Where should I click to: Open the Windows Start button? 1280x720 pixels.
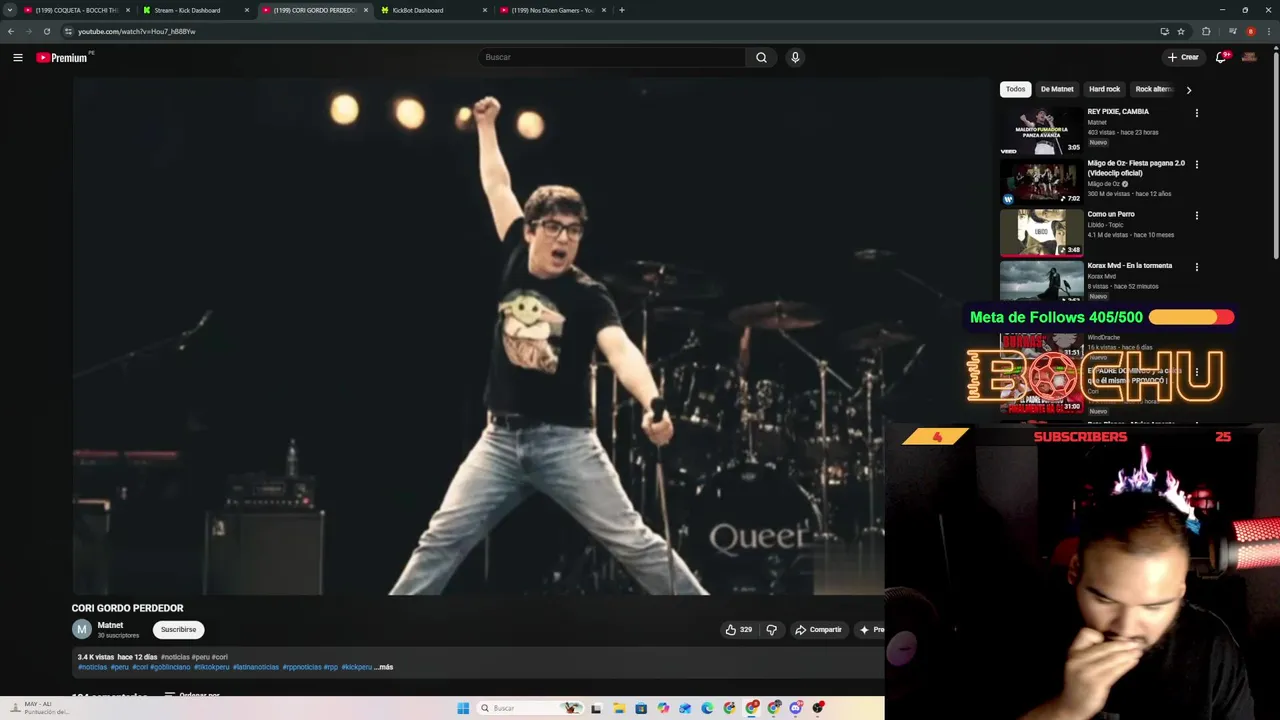coord(463,708)
